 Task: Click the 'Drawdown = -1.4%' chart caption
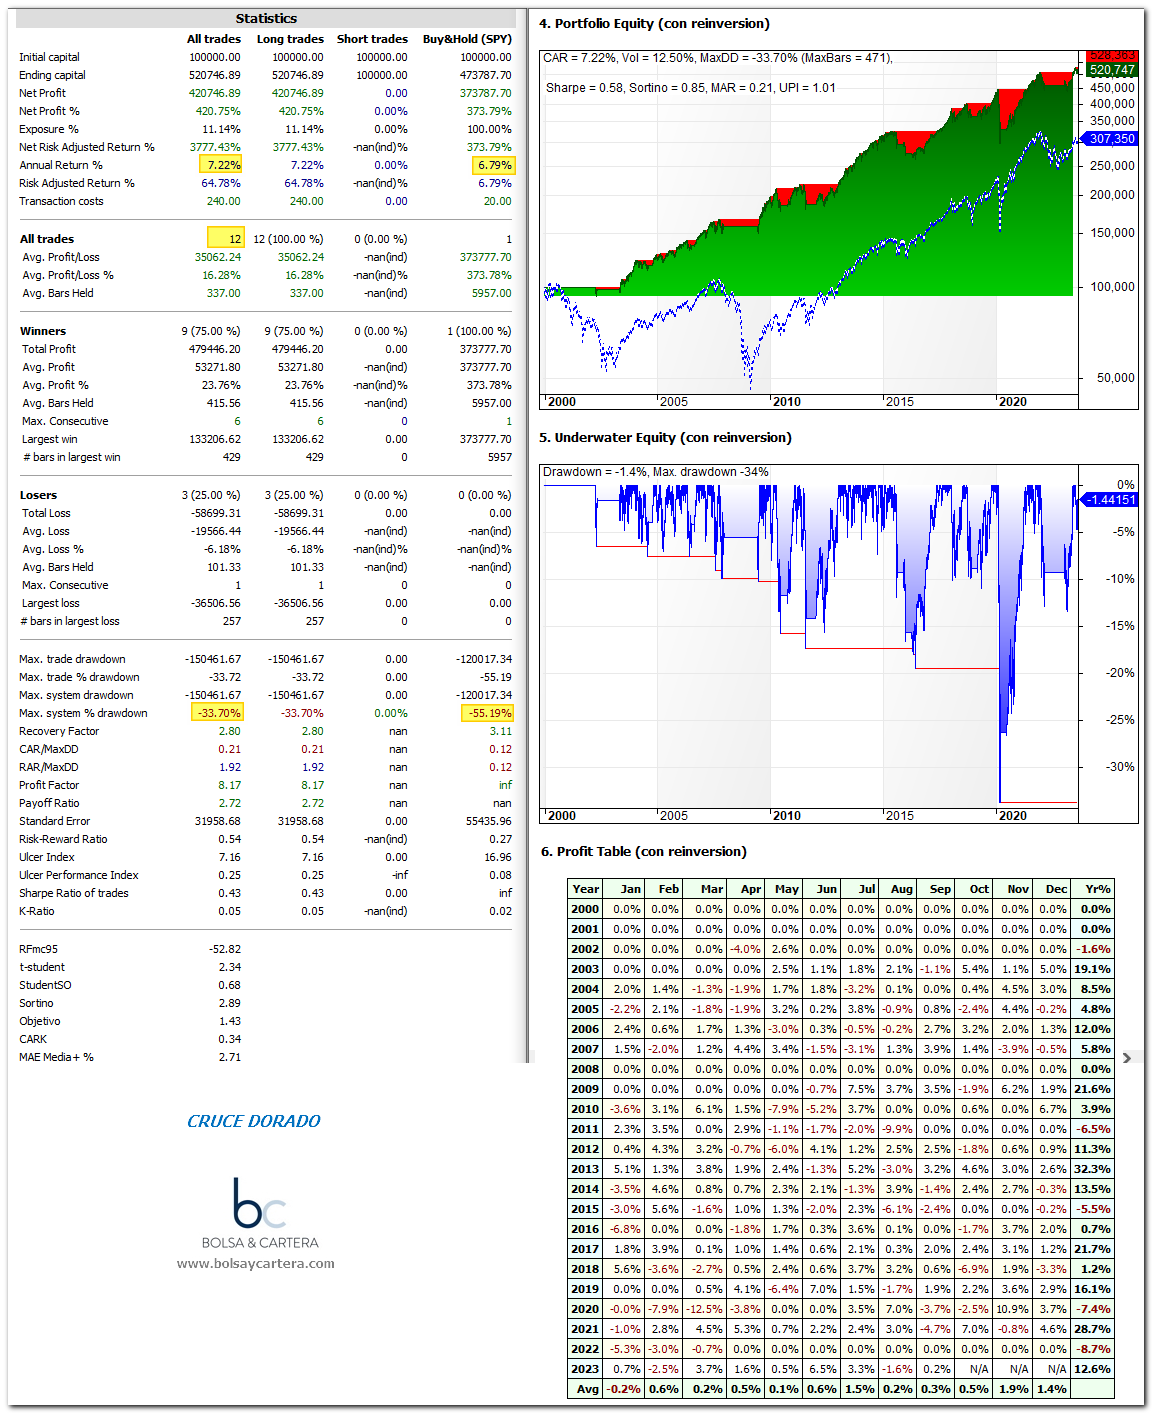pyautogui.click(x=656, y=472)
